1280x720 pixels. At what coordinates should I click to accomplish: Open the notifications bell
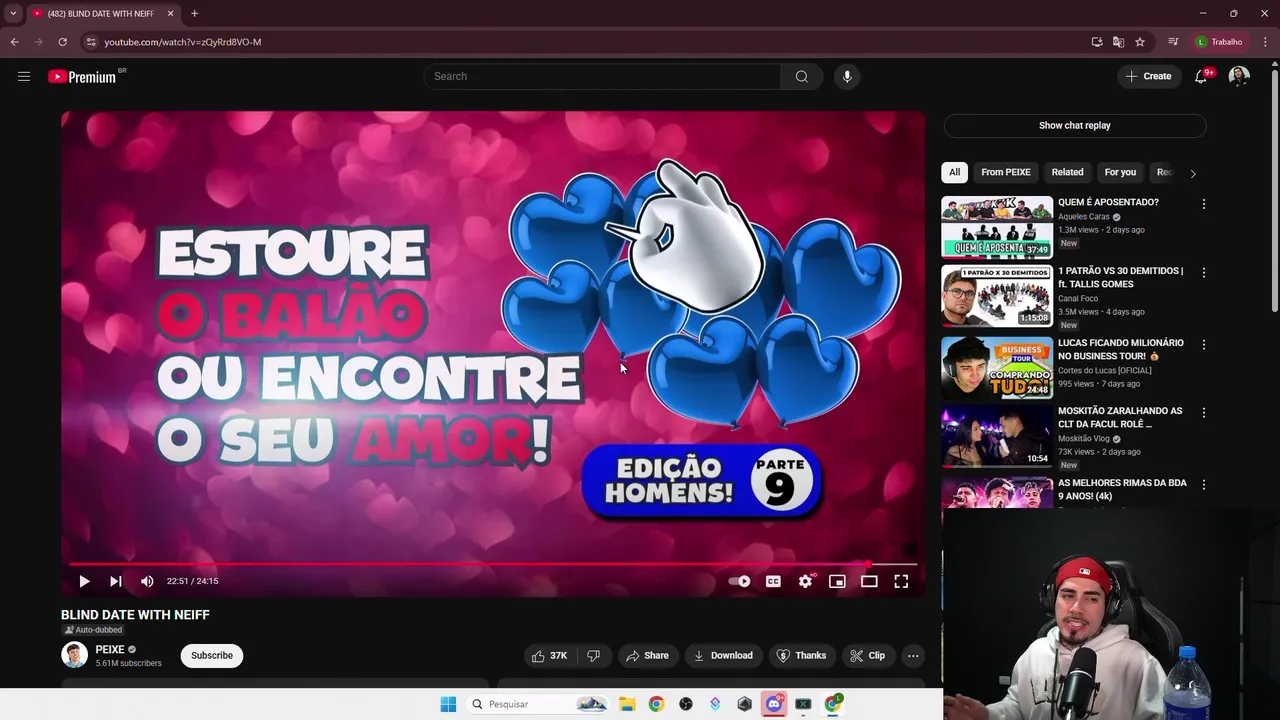1201,76
